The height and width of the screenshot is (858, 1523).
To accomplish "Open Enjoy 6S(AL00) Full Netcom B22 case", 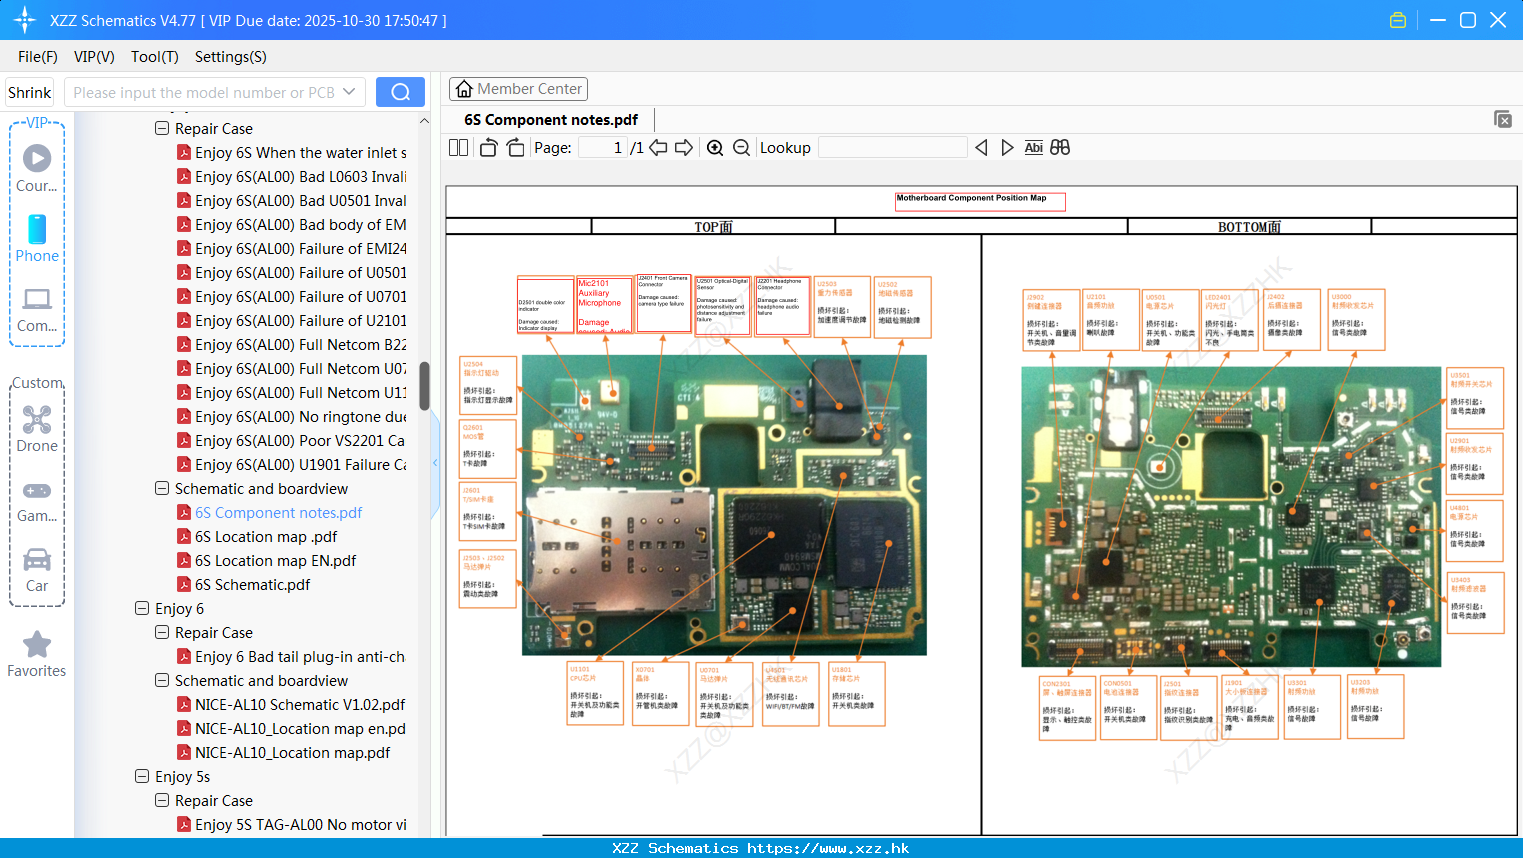I will [300, 344].
